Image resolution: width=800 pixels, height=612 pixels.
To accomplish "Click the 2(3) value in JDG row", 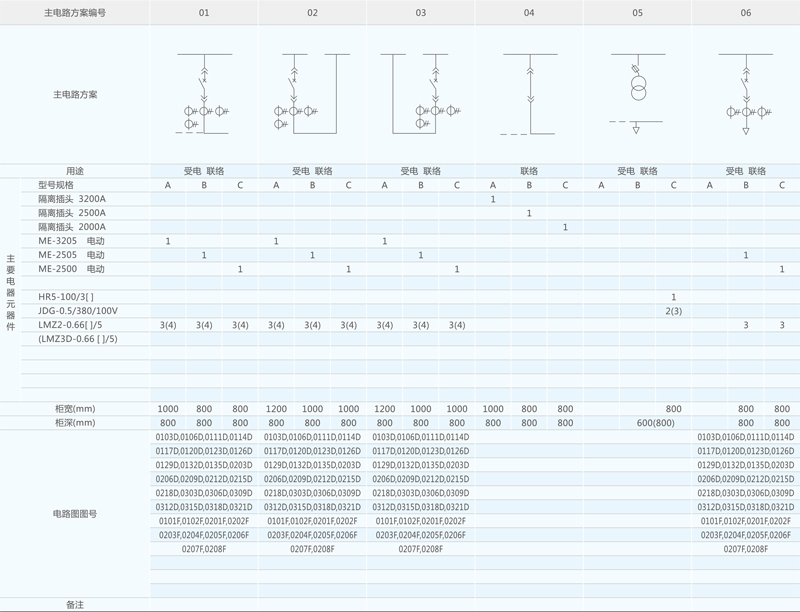I will tap(673, 311).
